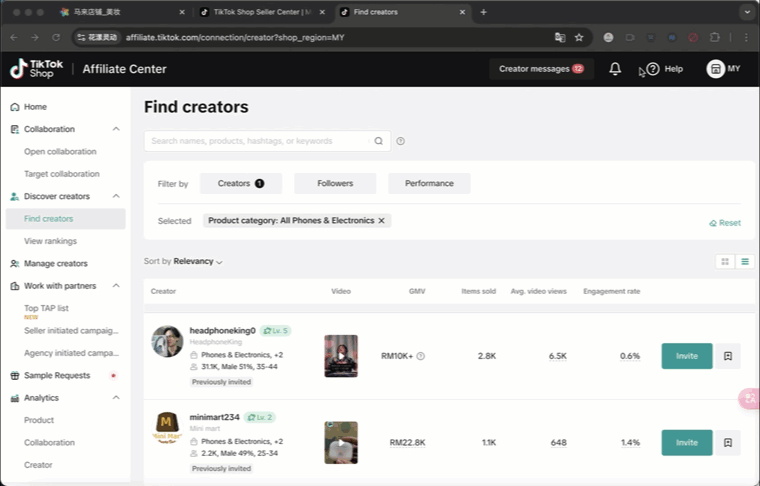
Task: Remove the Product category filter chip
Action: point(381,220)
